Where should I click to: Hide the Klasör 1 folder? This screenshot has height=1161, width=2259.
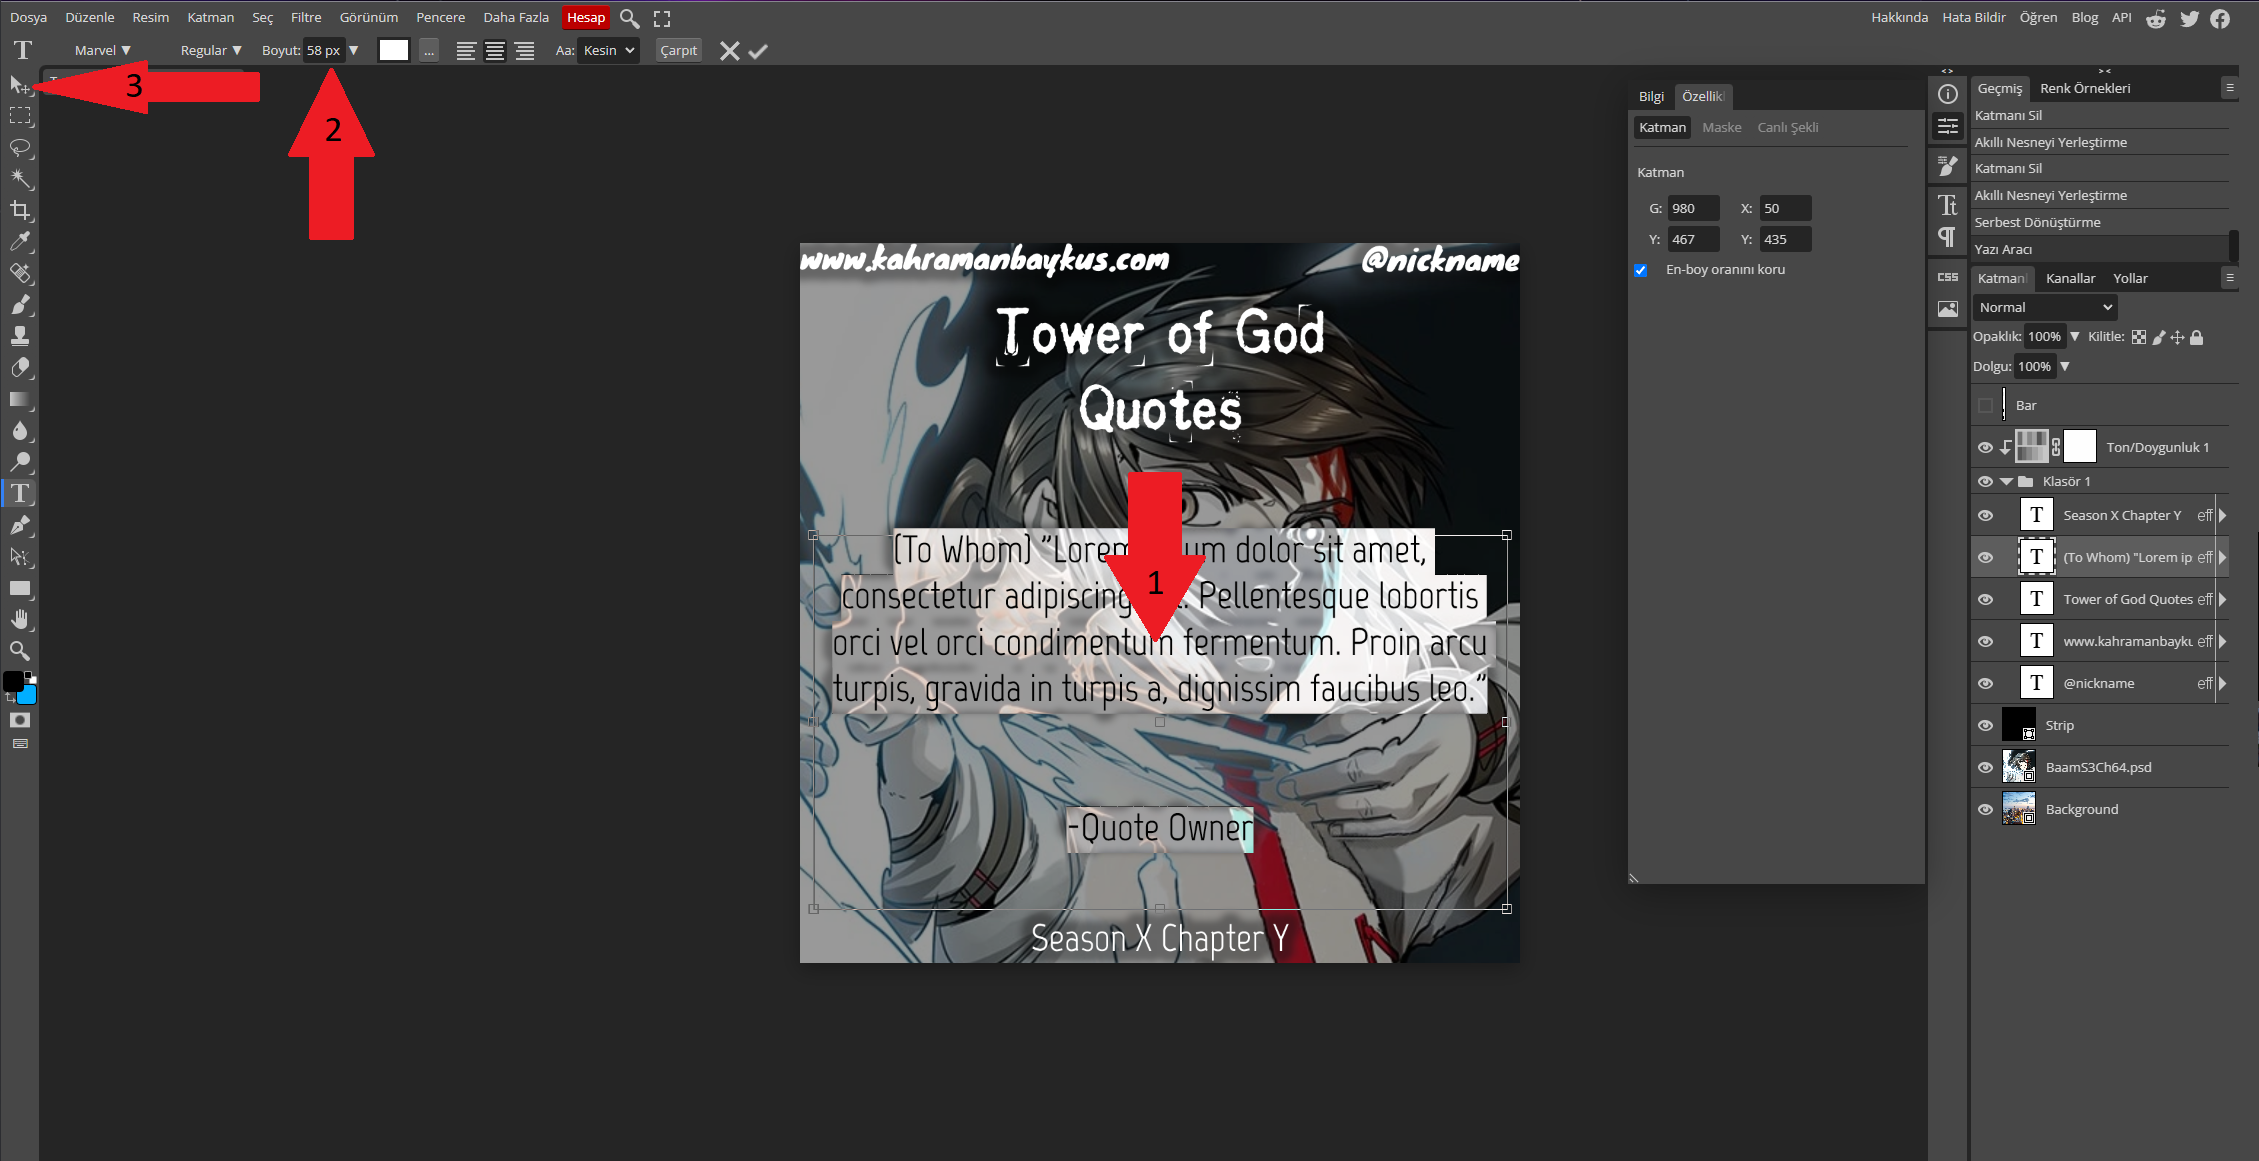[1986, 481]
